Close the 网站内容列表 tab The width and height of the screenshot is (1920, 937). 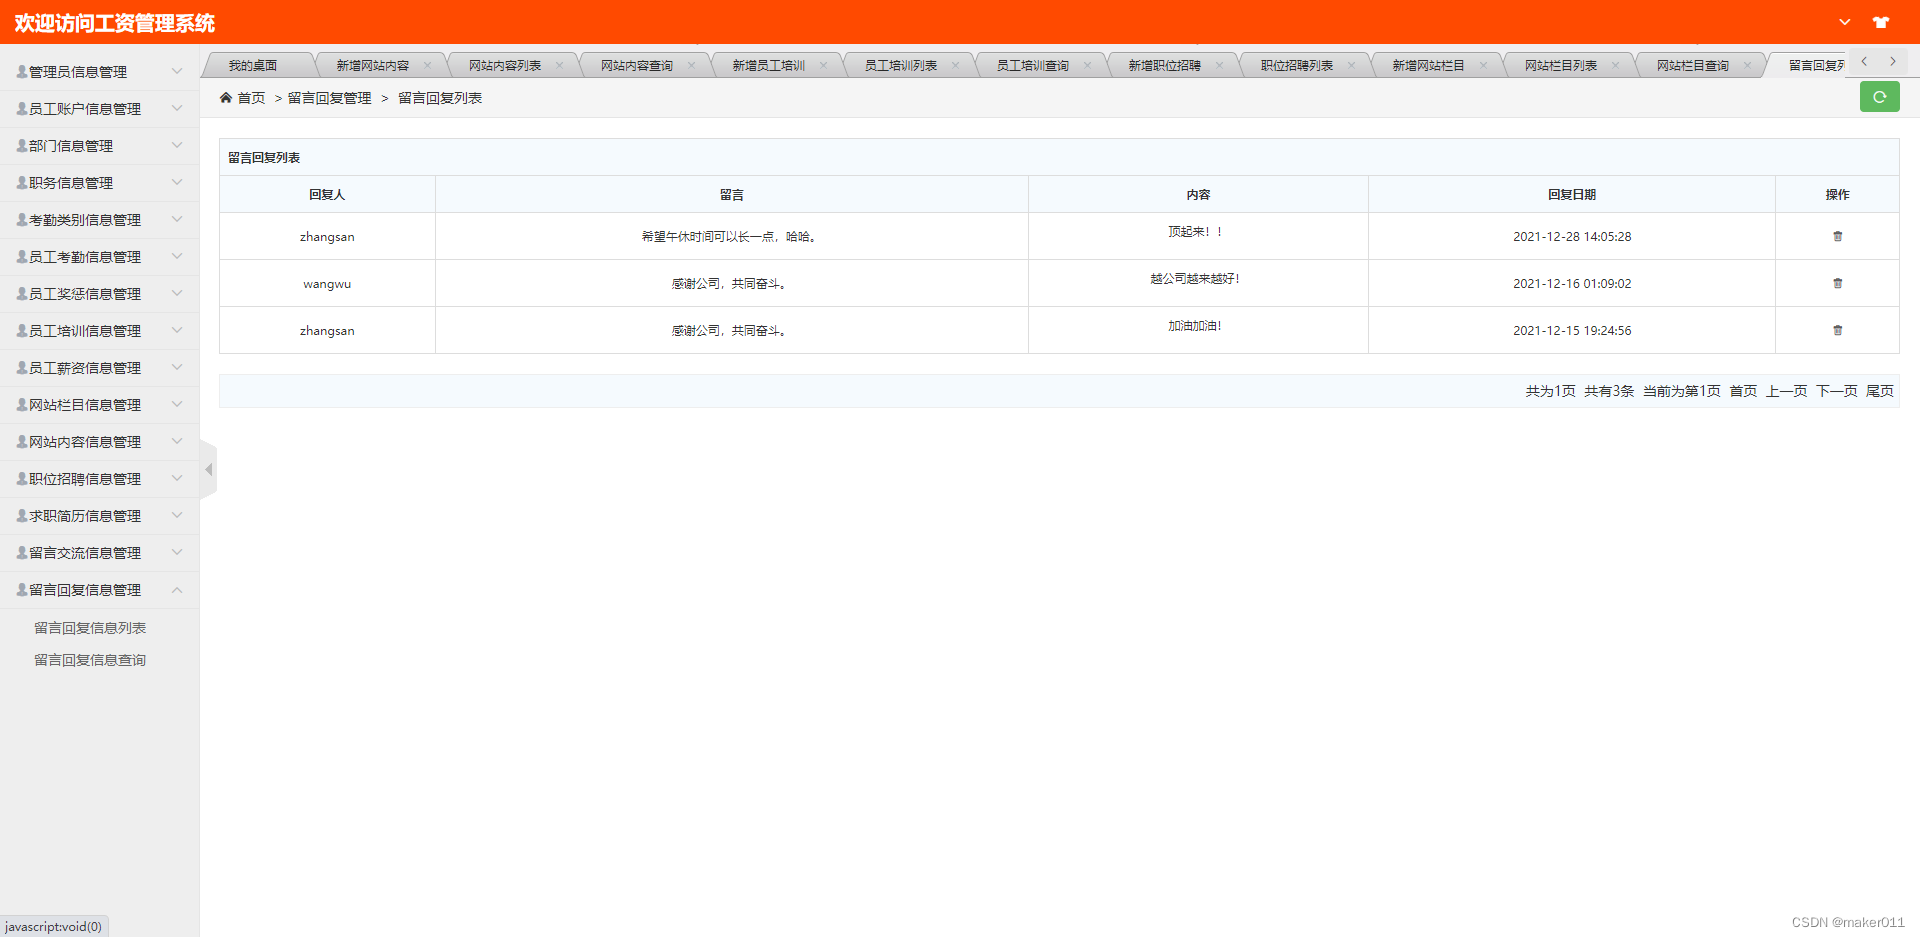[559, 65]
